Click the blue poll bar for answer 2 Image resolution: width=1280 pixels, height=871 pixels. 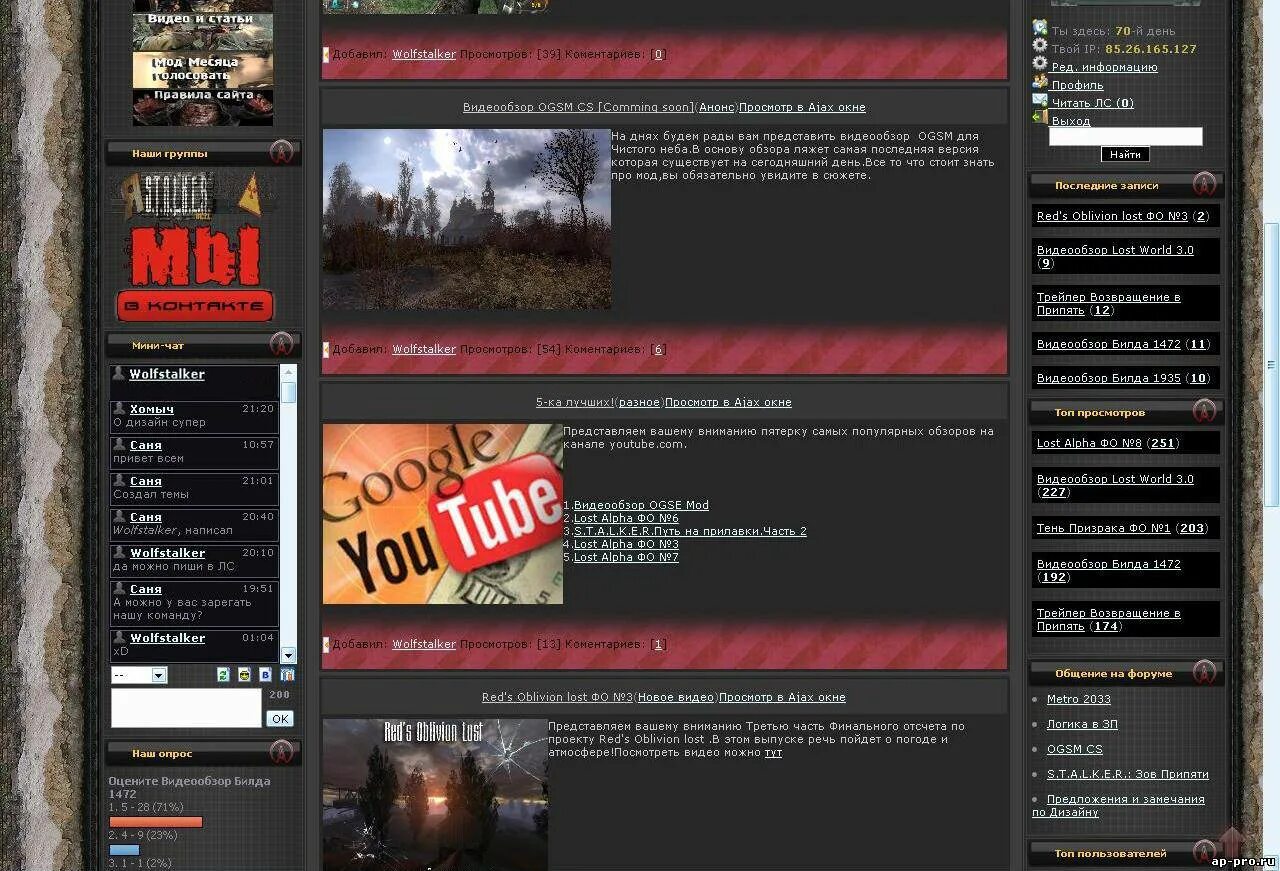pos(124,850)
